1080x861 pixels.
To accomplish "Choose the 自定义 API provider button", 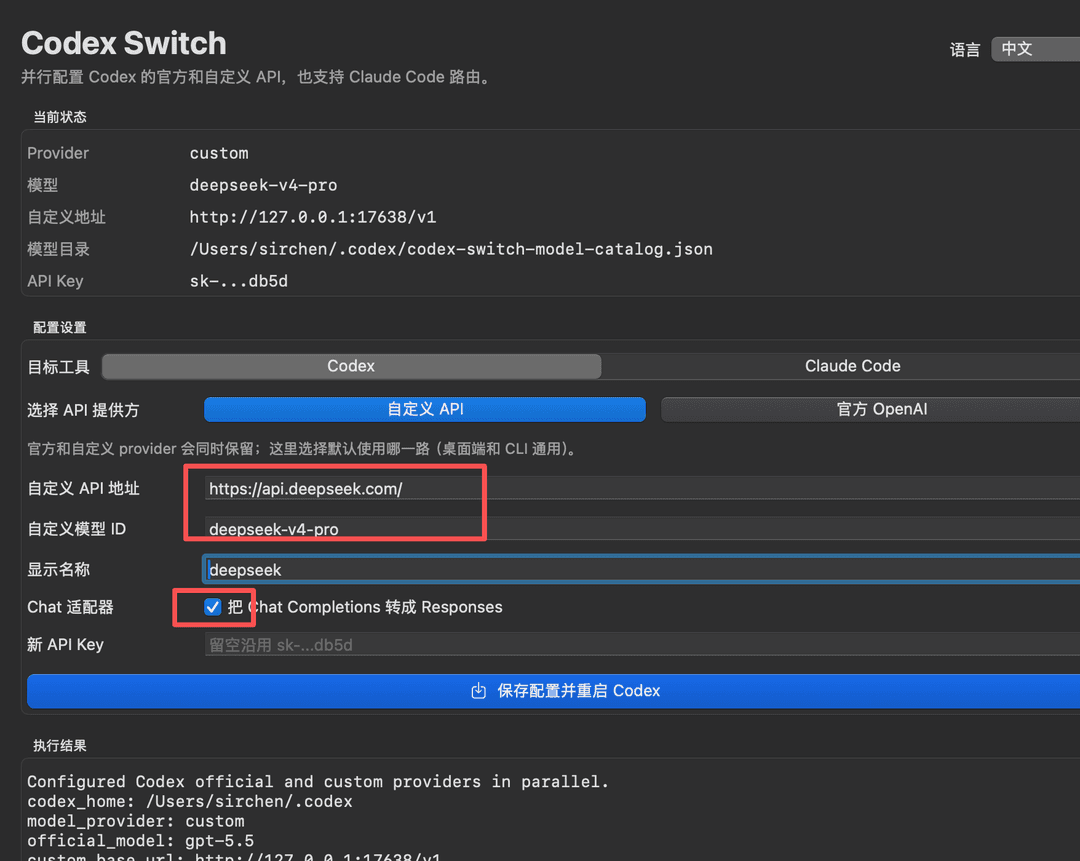I will (425, 409).
